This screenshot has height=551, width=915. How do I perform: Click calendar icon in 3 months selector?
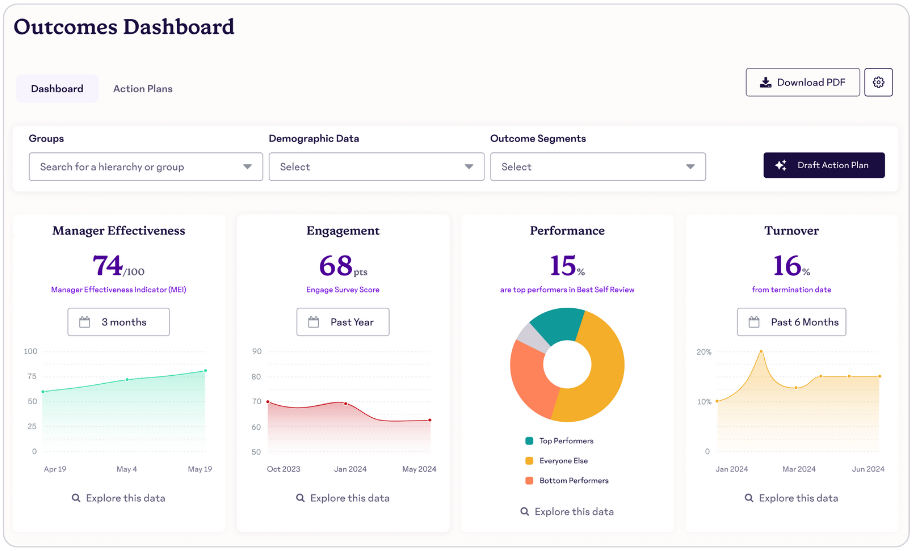pos(85,322)
